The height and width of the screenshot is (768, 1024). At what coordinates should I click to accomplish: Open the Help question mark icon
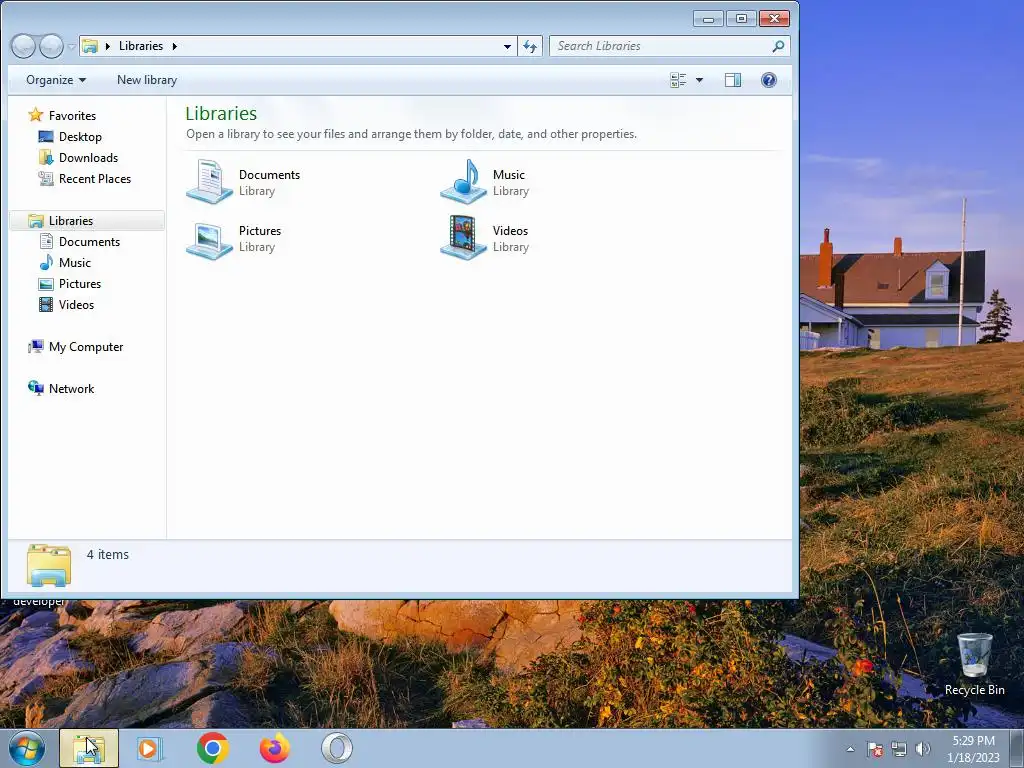pyautogui.click(x=769, y=80)
